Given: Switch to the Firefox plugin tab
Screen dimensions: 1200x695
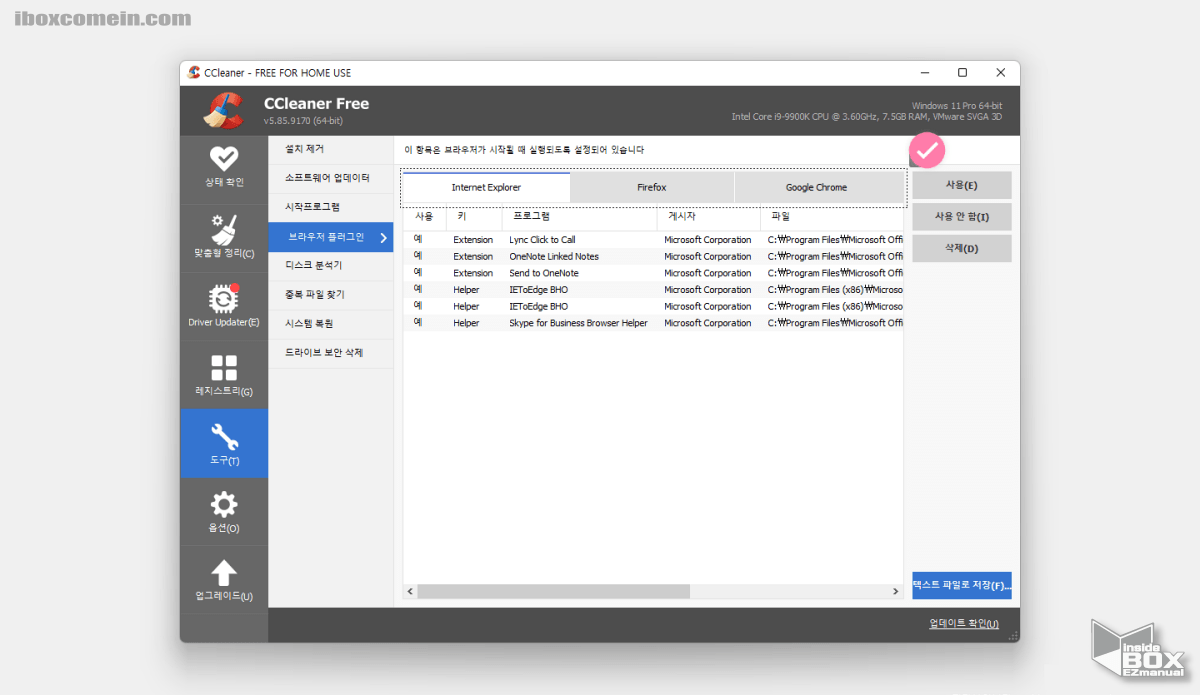Looking at the screenshot, I should coord(651,187).
